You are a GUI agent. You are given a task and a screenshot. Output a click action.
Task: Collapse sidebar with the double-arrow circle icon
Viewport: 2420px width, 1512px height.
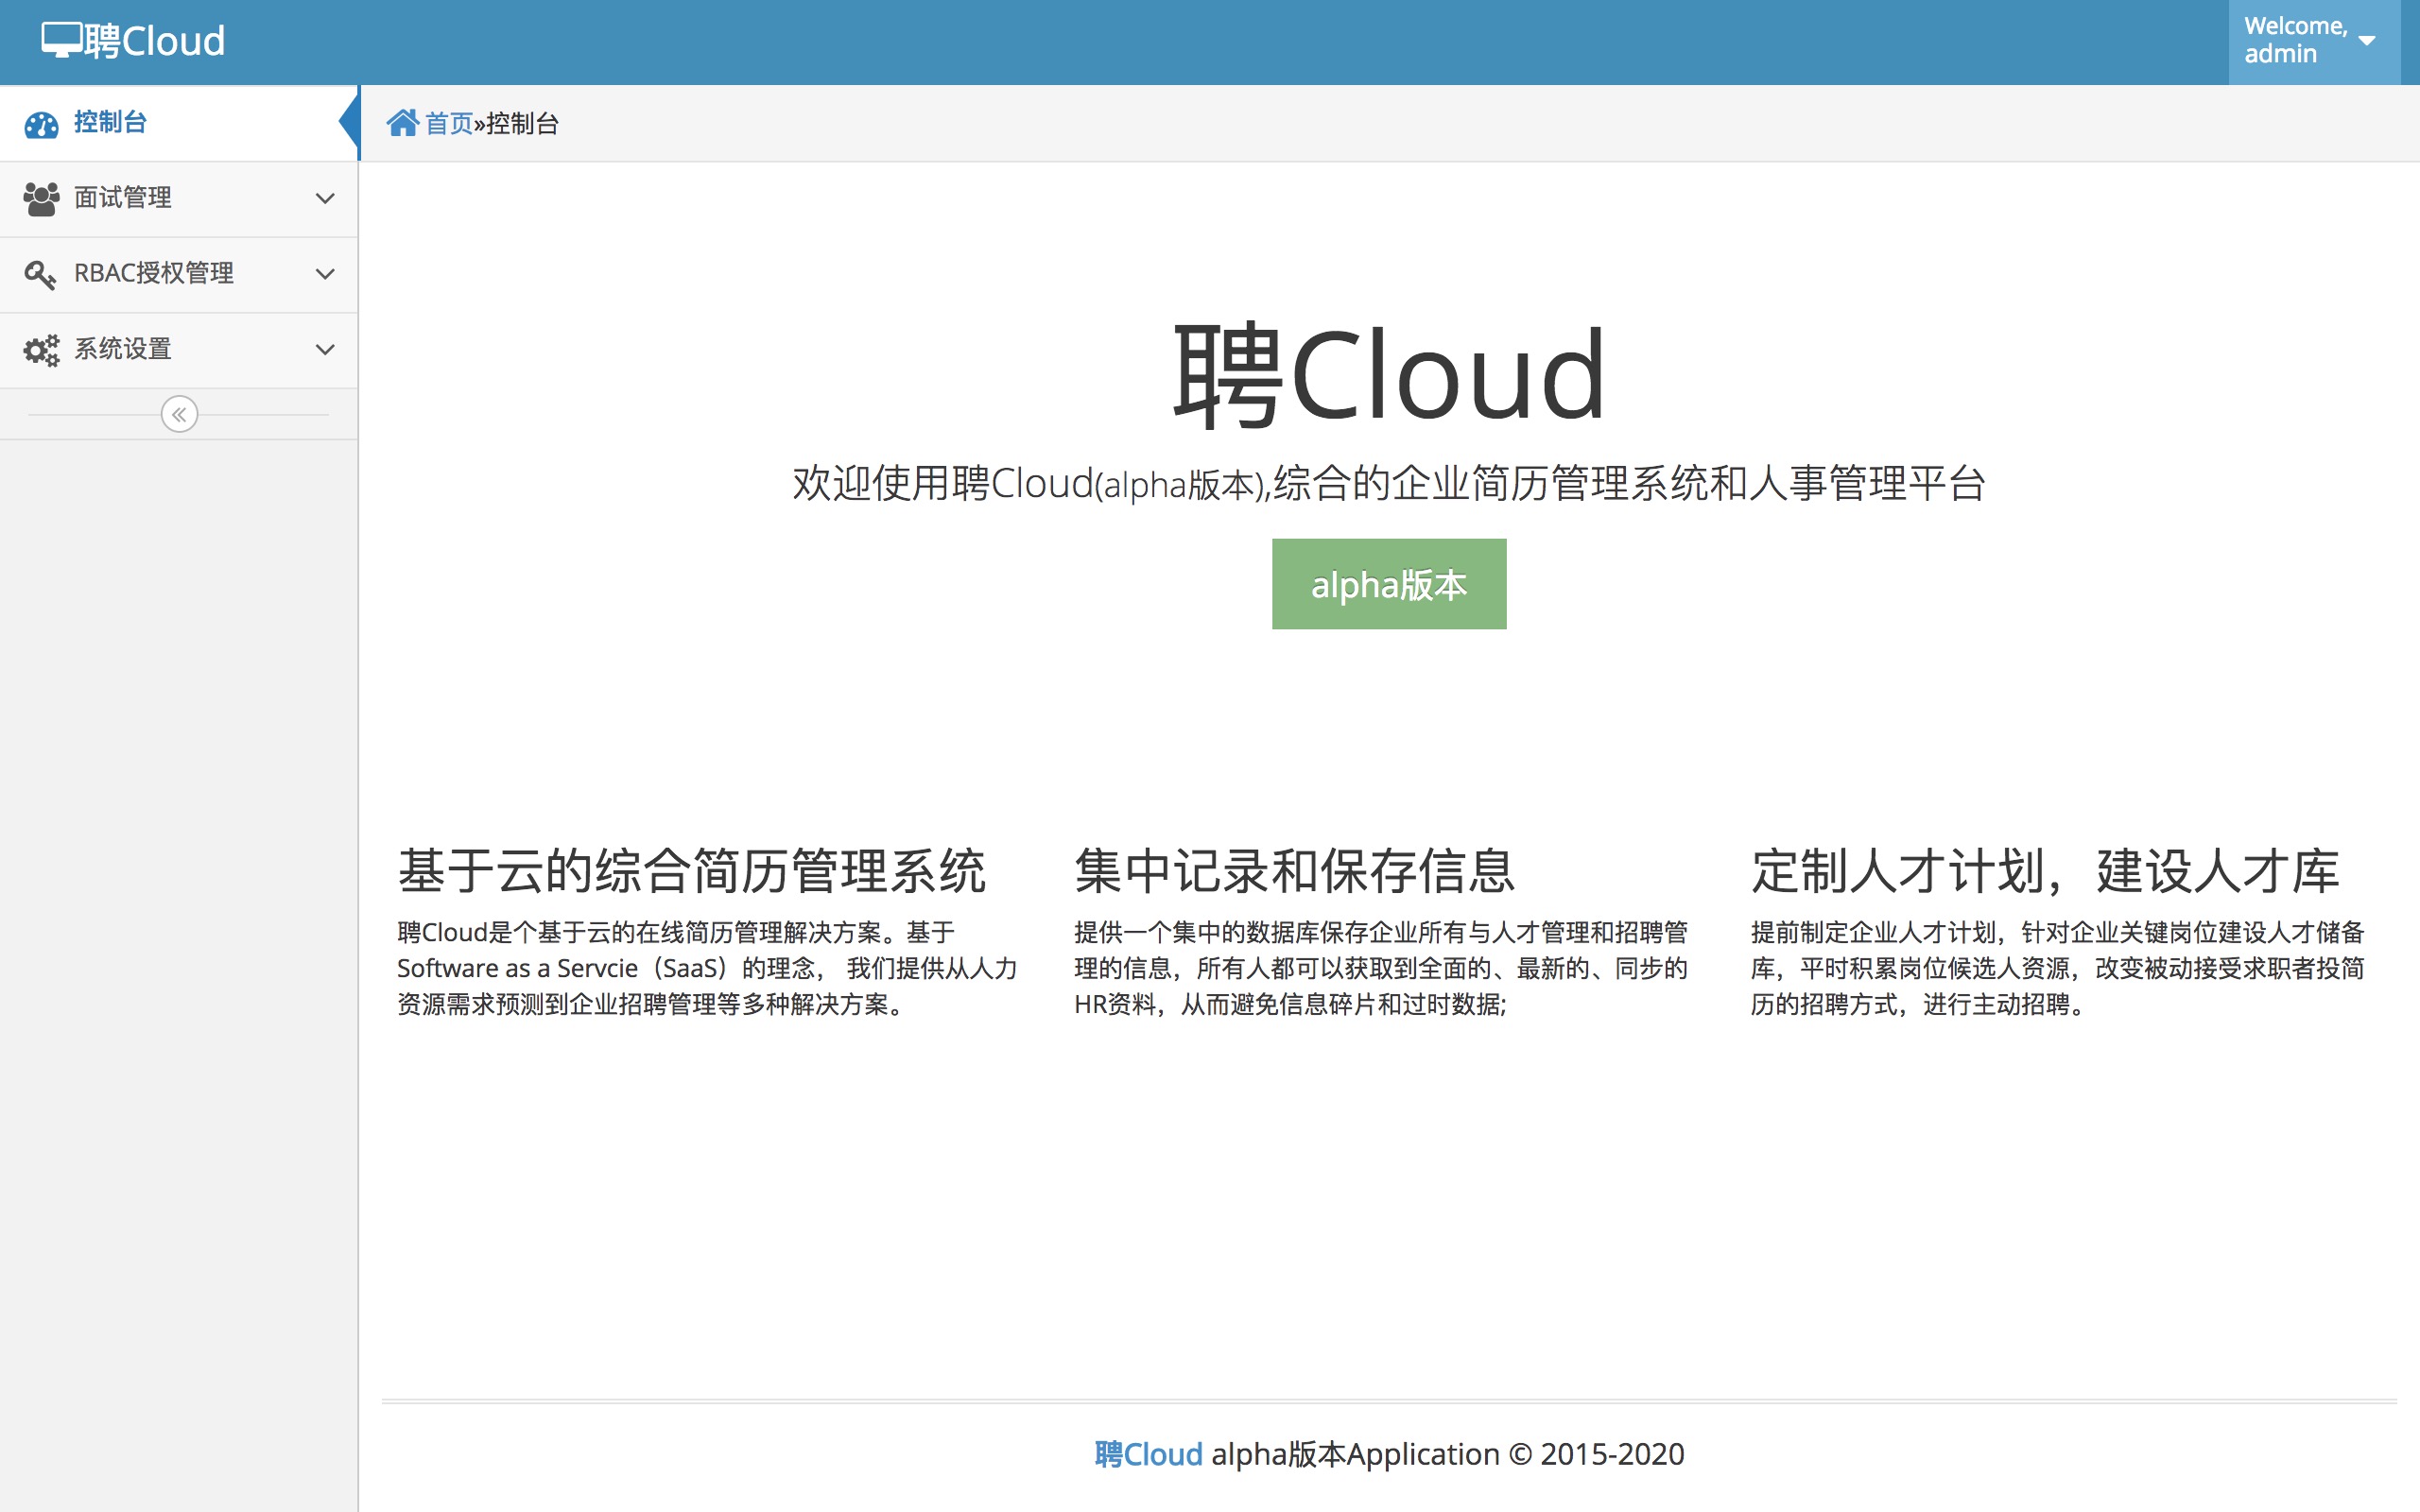(x=179, y=414)
